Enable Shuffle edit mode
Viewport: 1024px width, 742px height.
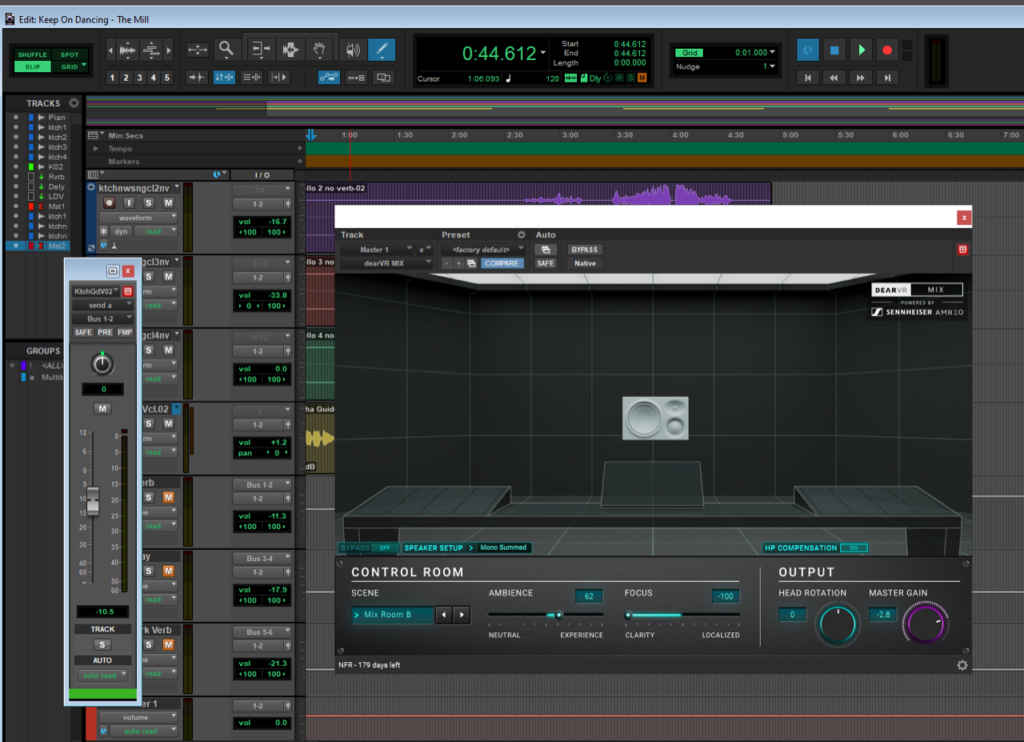tap(32, 55)
